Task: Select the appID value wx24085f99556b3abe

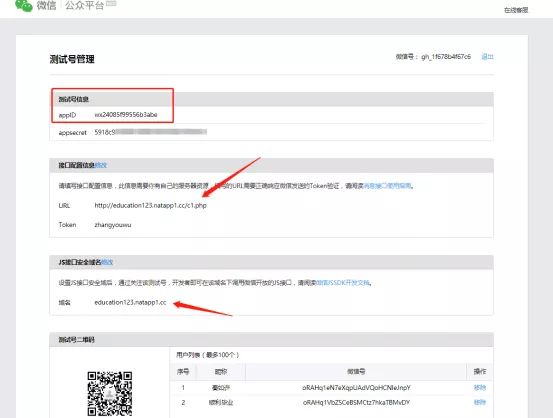Action: [x=126, y=115]
